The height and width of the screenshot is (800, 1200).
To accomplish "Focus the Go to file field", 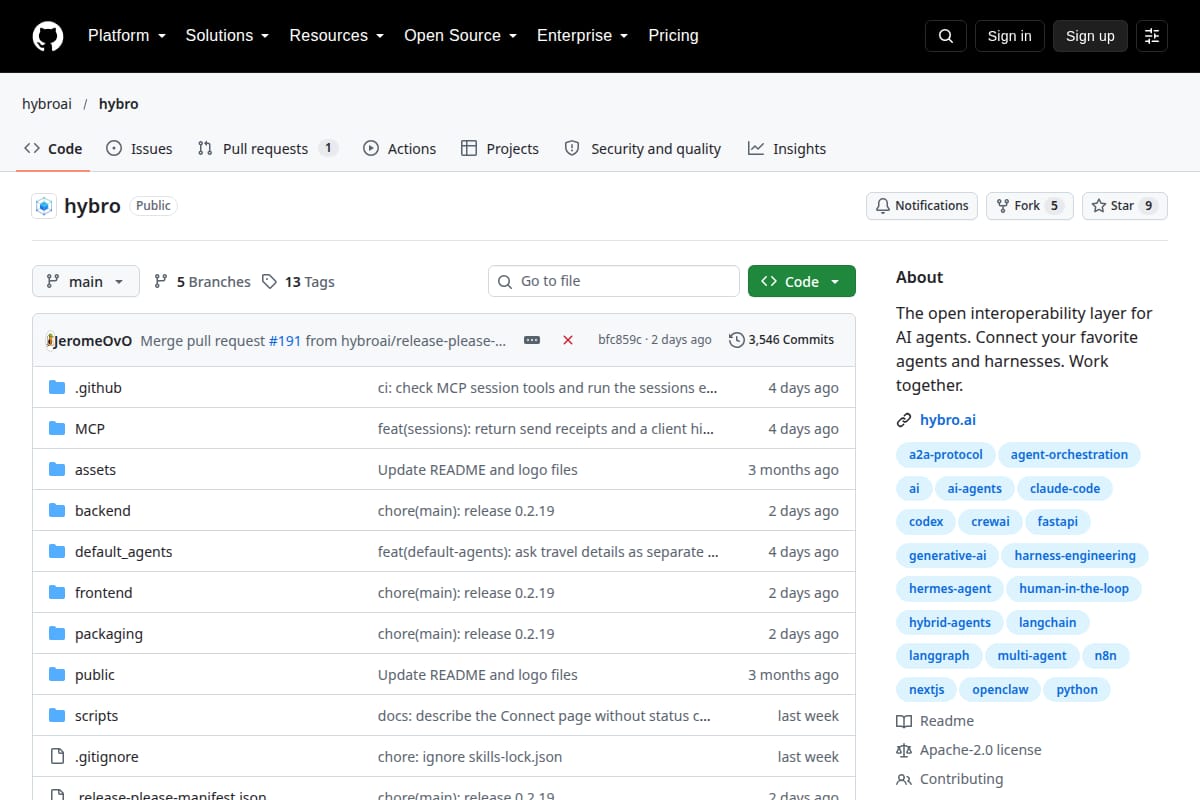I will coord(614,282).
